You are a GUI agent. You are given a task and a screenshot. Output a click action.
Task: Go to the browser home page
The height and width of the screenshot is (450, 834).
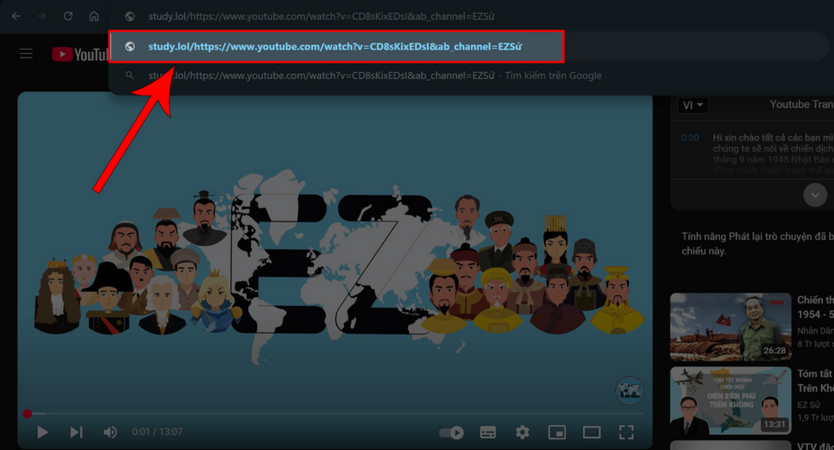point(94,16)
